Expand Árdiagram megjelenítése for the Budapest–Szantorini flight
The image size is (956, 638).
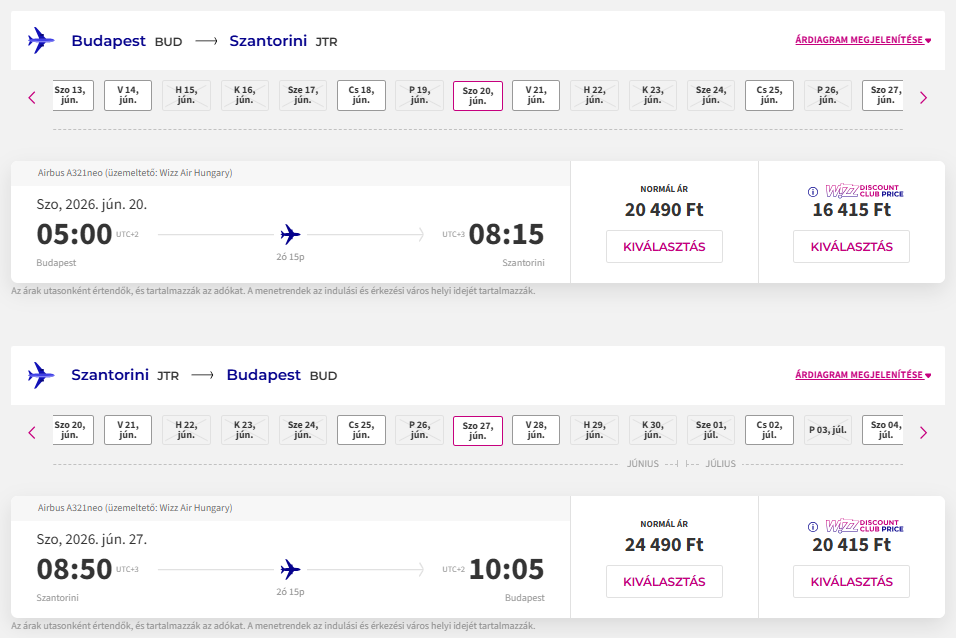(x=862, y=40)
